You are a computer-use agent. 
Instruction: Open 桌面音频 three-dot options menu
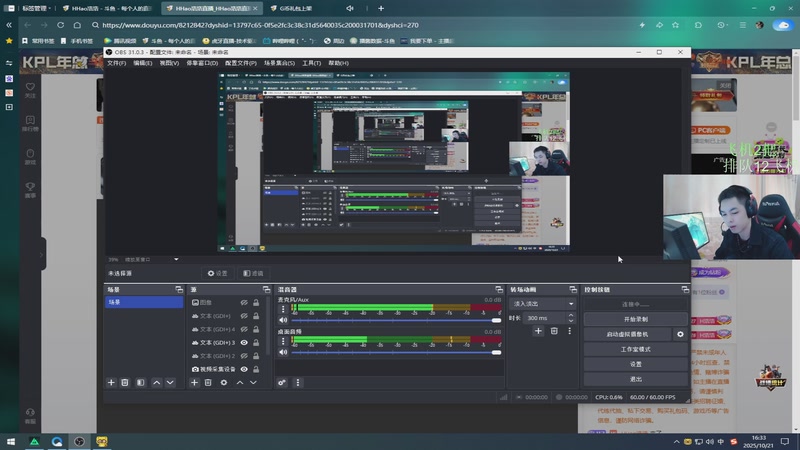283,341
